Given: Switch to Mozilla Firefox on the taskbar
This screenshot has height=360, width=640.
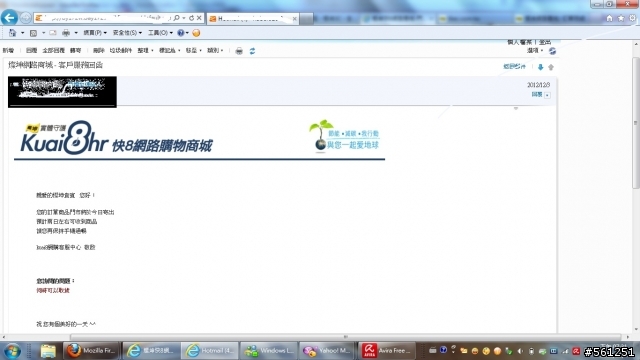Looking at the screenshot, I should 91,351.
